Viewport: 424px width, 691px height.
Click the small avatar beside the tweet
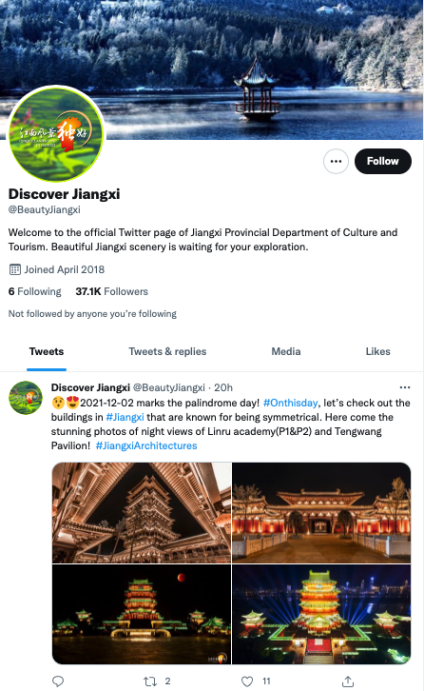[26, 398]
